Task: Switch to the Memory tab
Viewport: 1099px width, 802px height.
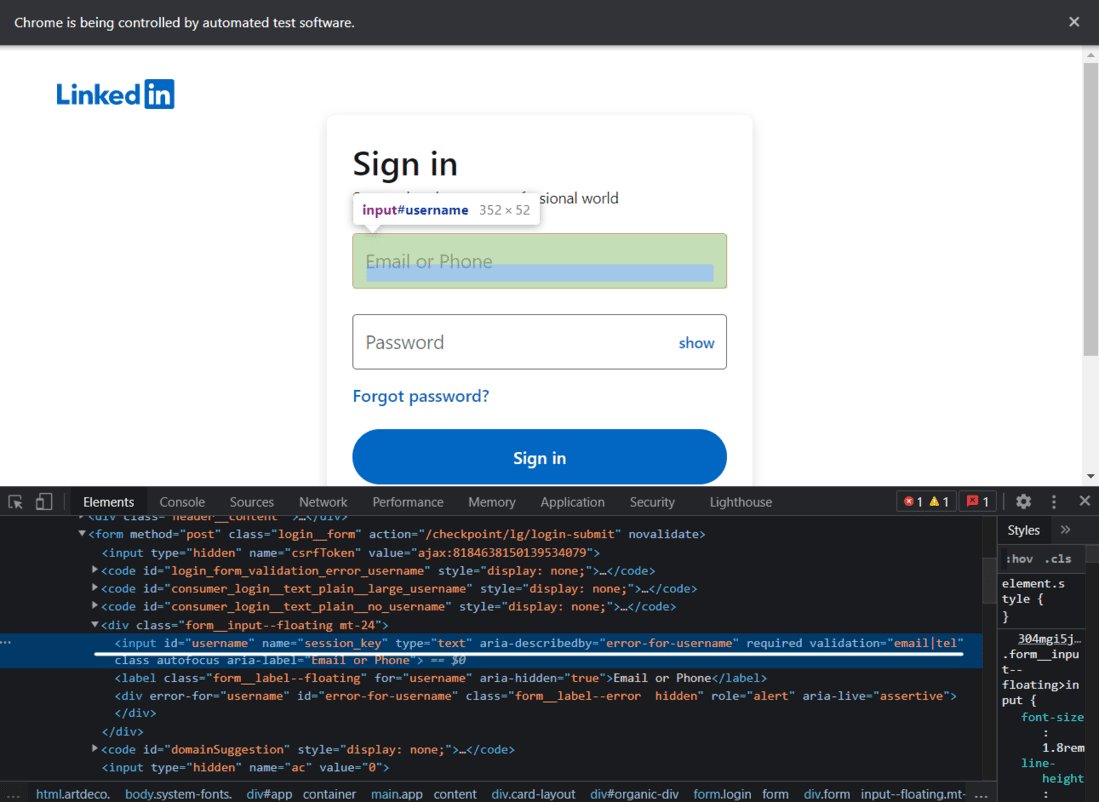Action: 491,502
